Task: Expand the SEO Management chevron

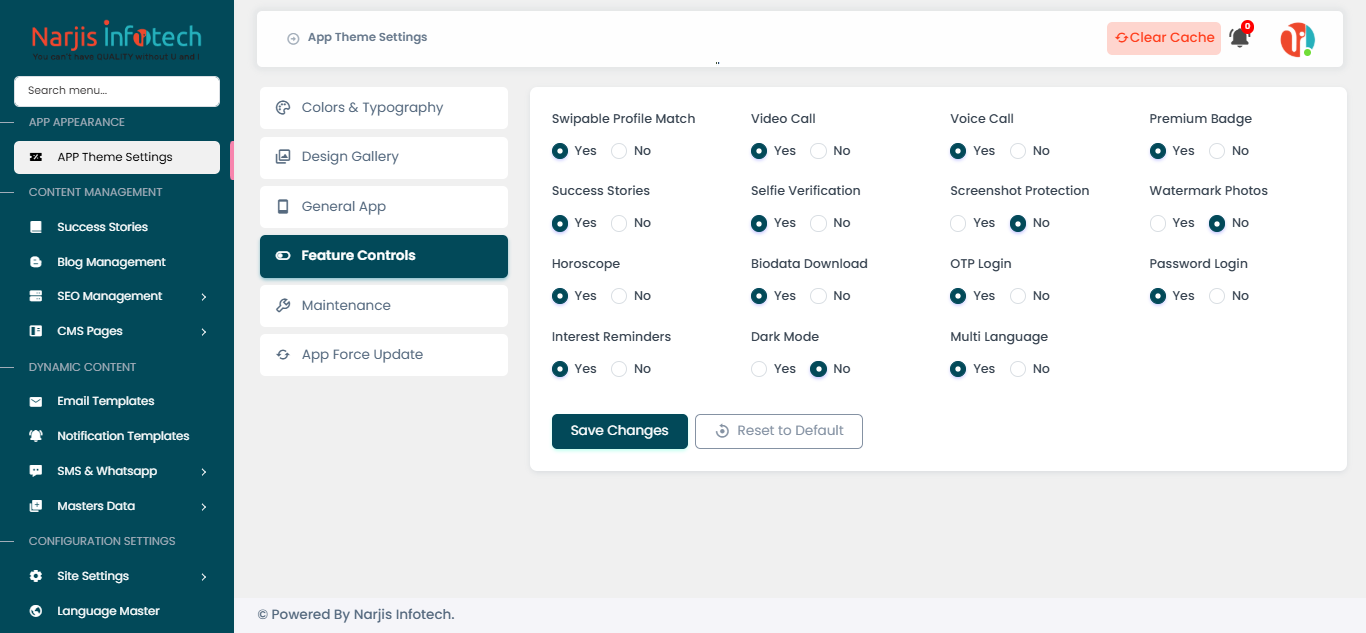Action: pyautogui.click(x=204, y=297)
